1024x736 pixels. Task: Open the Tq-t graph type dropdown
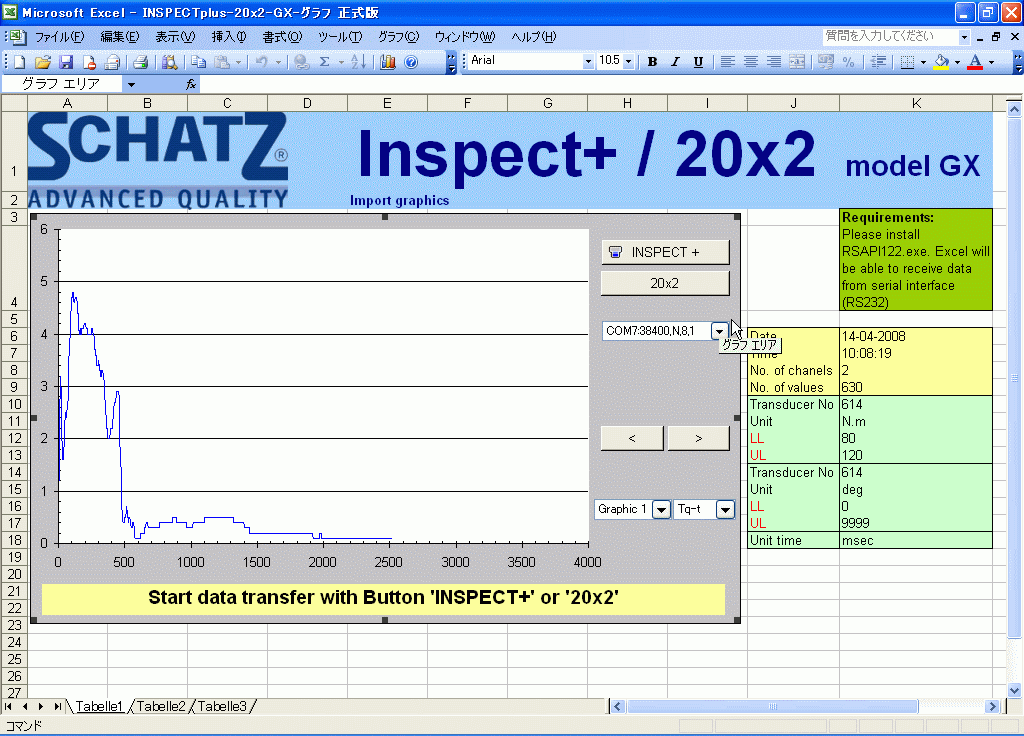coord(726,509)
